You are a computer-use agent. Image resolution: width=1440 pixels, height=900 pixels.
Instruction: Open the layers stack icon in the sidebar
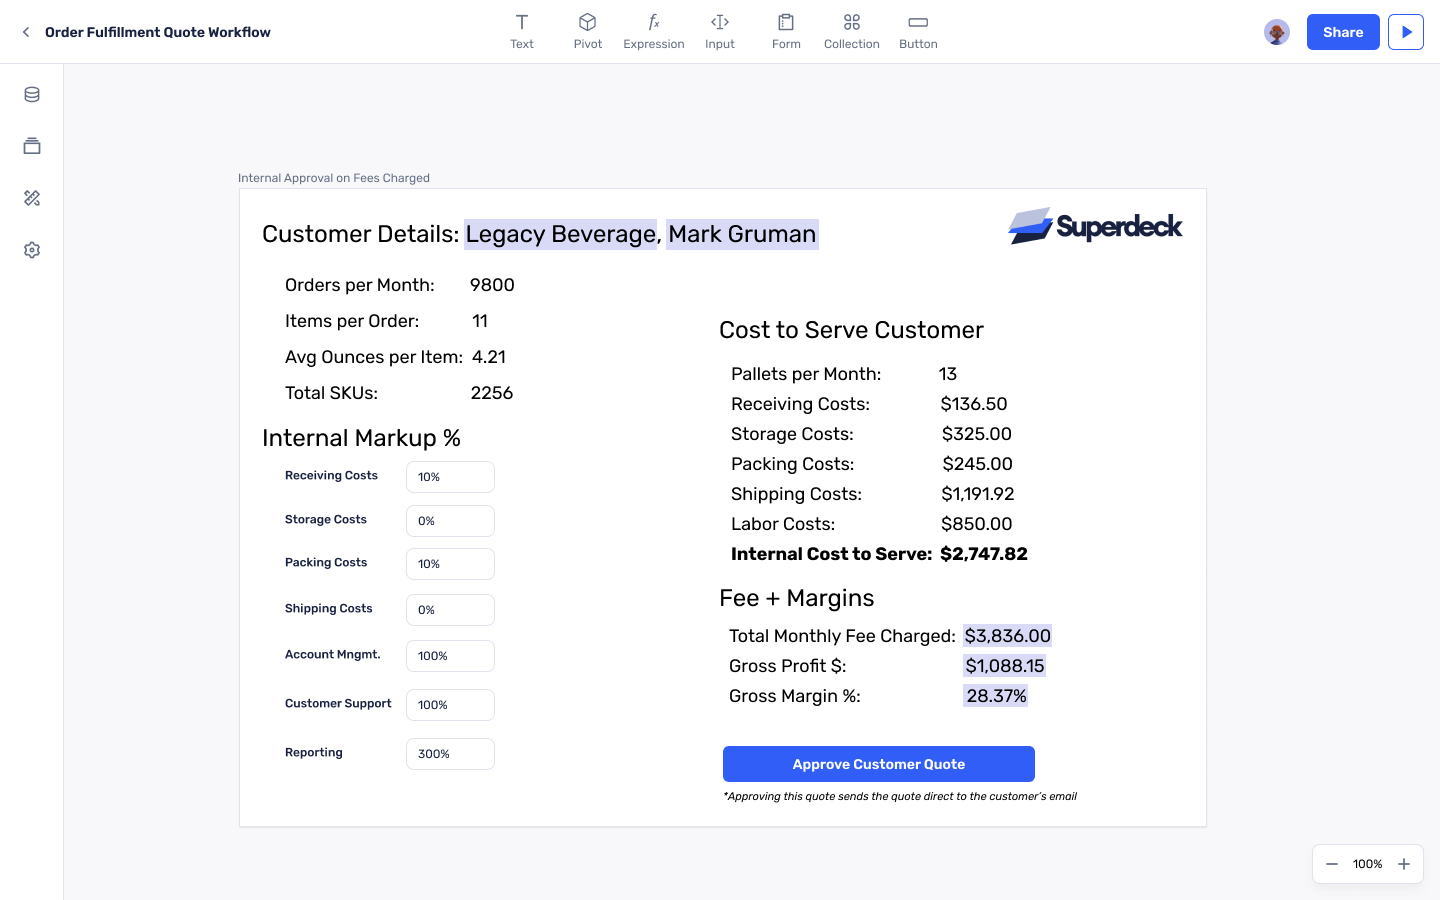point(32,146)
